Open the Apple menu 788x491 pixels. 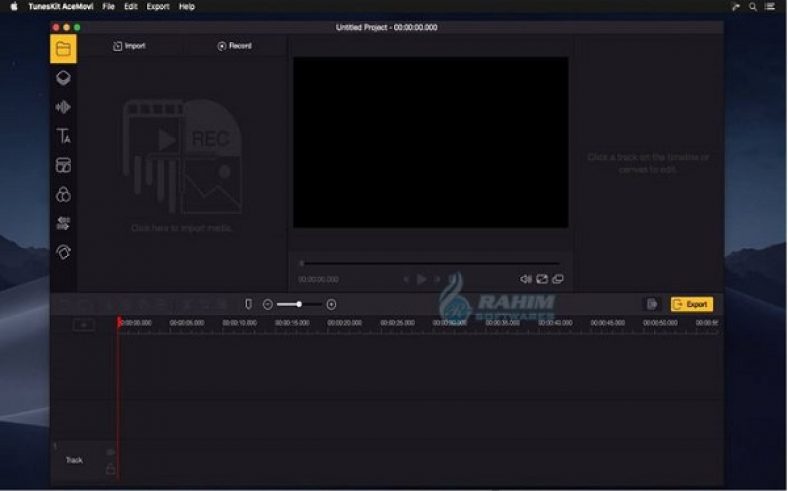click(14, 7)
